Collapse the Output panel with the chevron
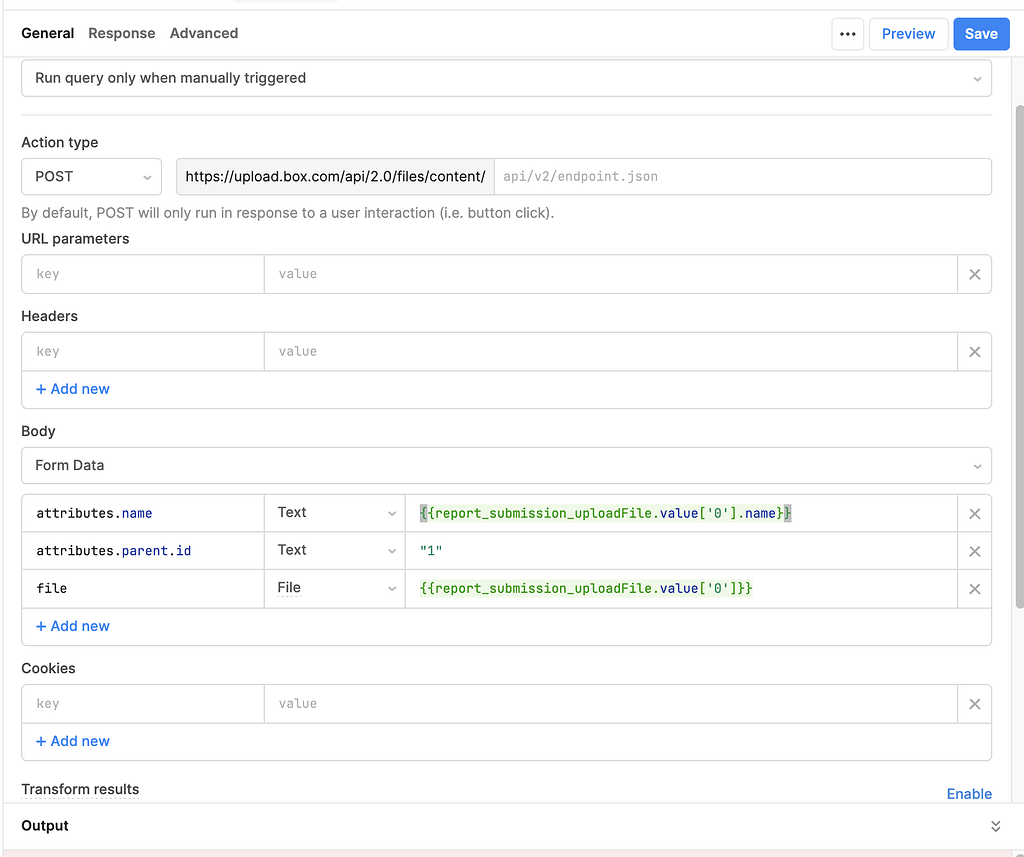1024x857 pixels. pos(995,825)
